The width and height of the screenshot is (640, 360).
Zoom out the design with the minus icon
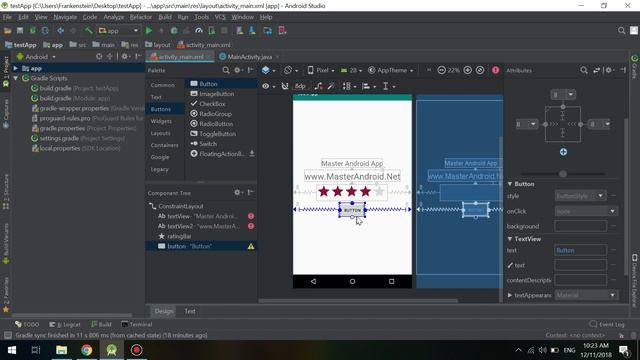pos(441,70)
